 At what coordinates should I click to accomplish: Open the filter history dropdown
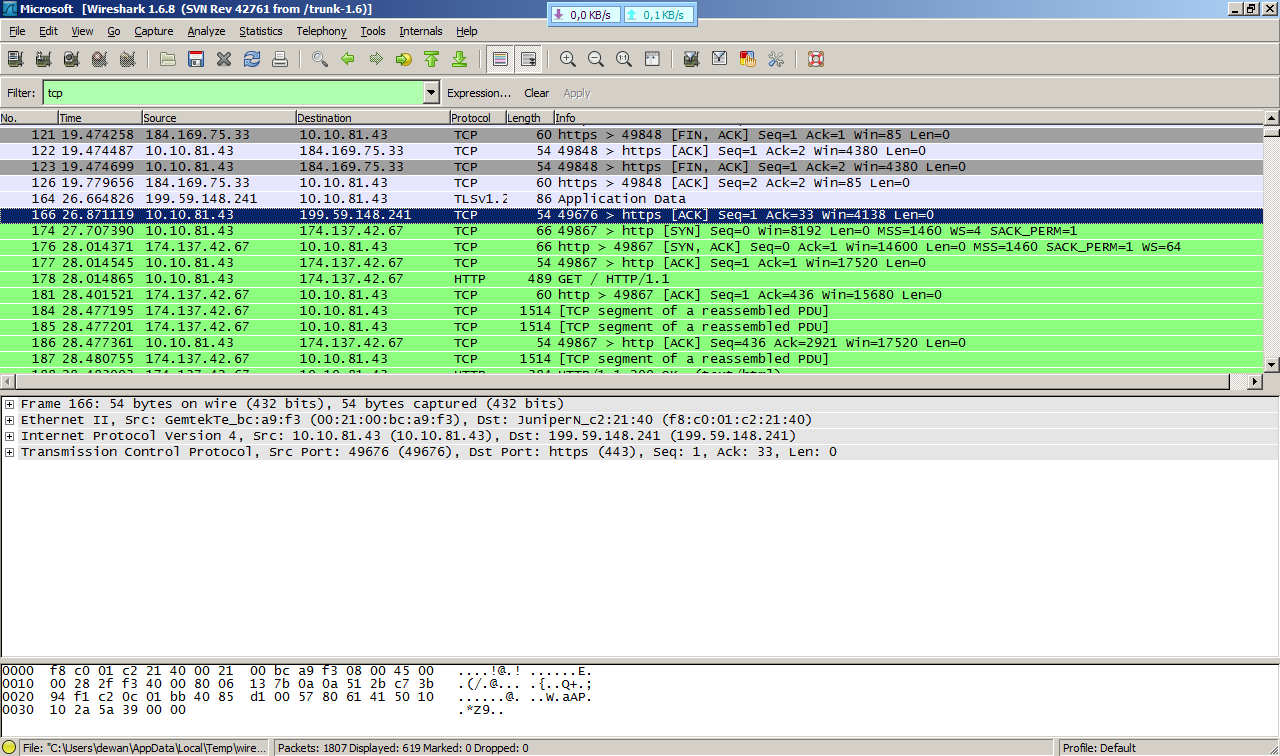[x=431, y=93]
